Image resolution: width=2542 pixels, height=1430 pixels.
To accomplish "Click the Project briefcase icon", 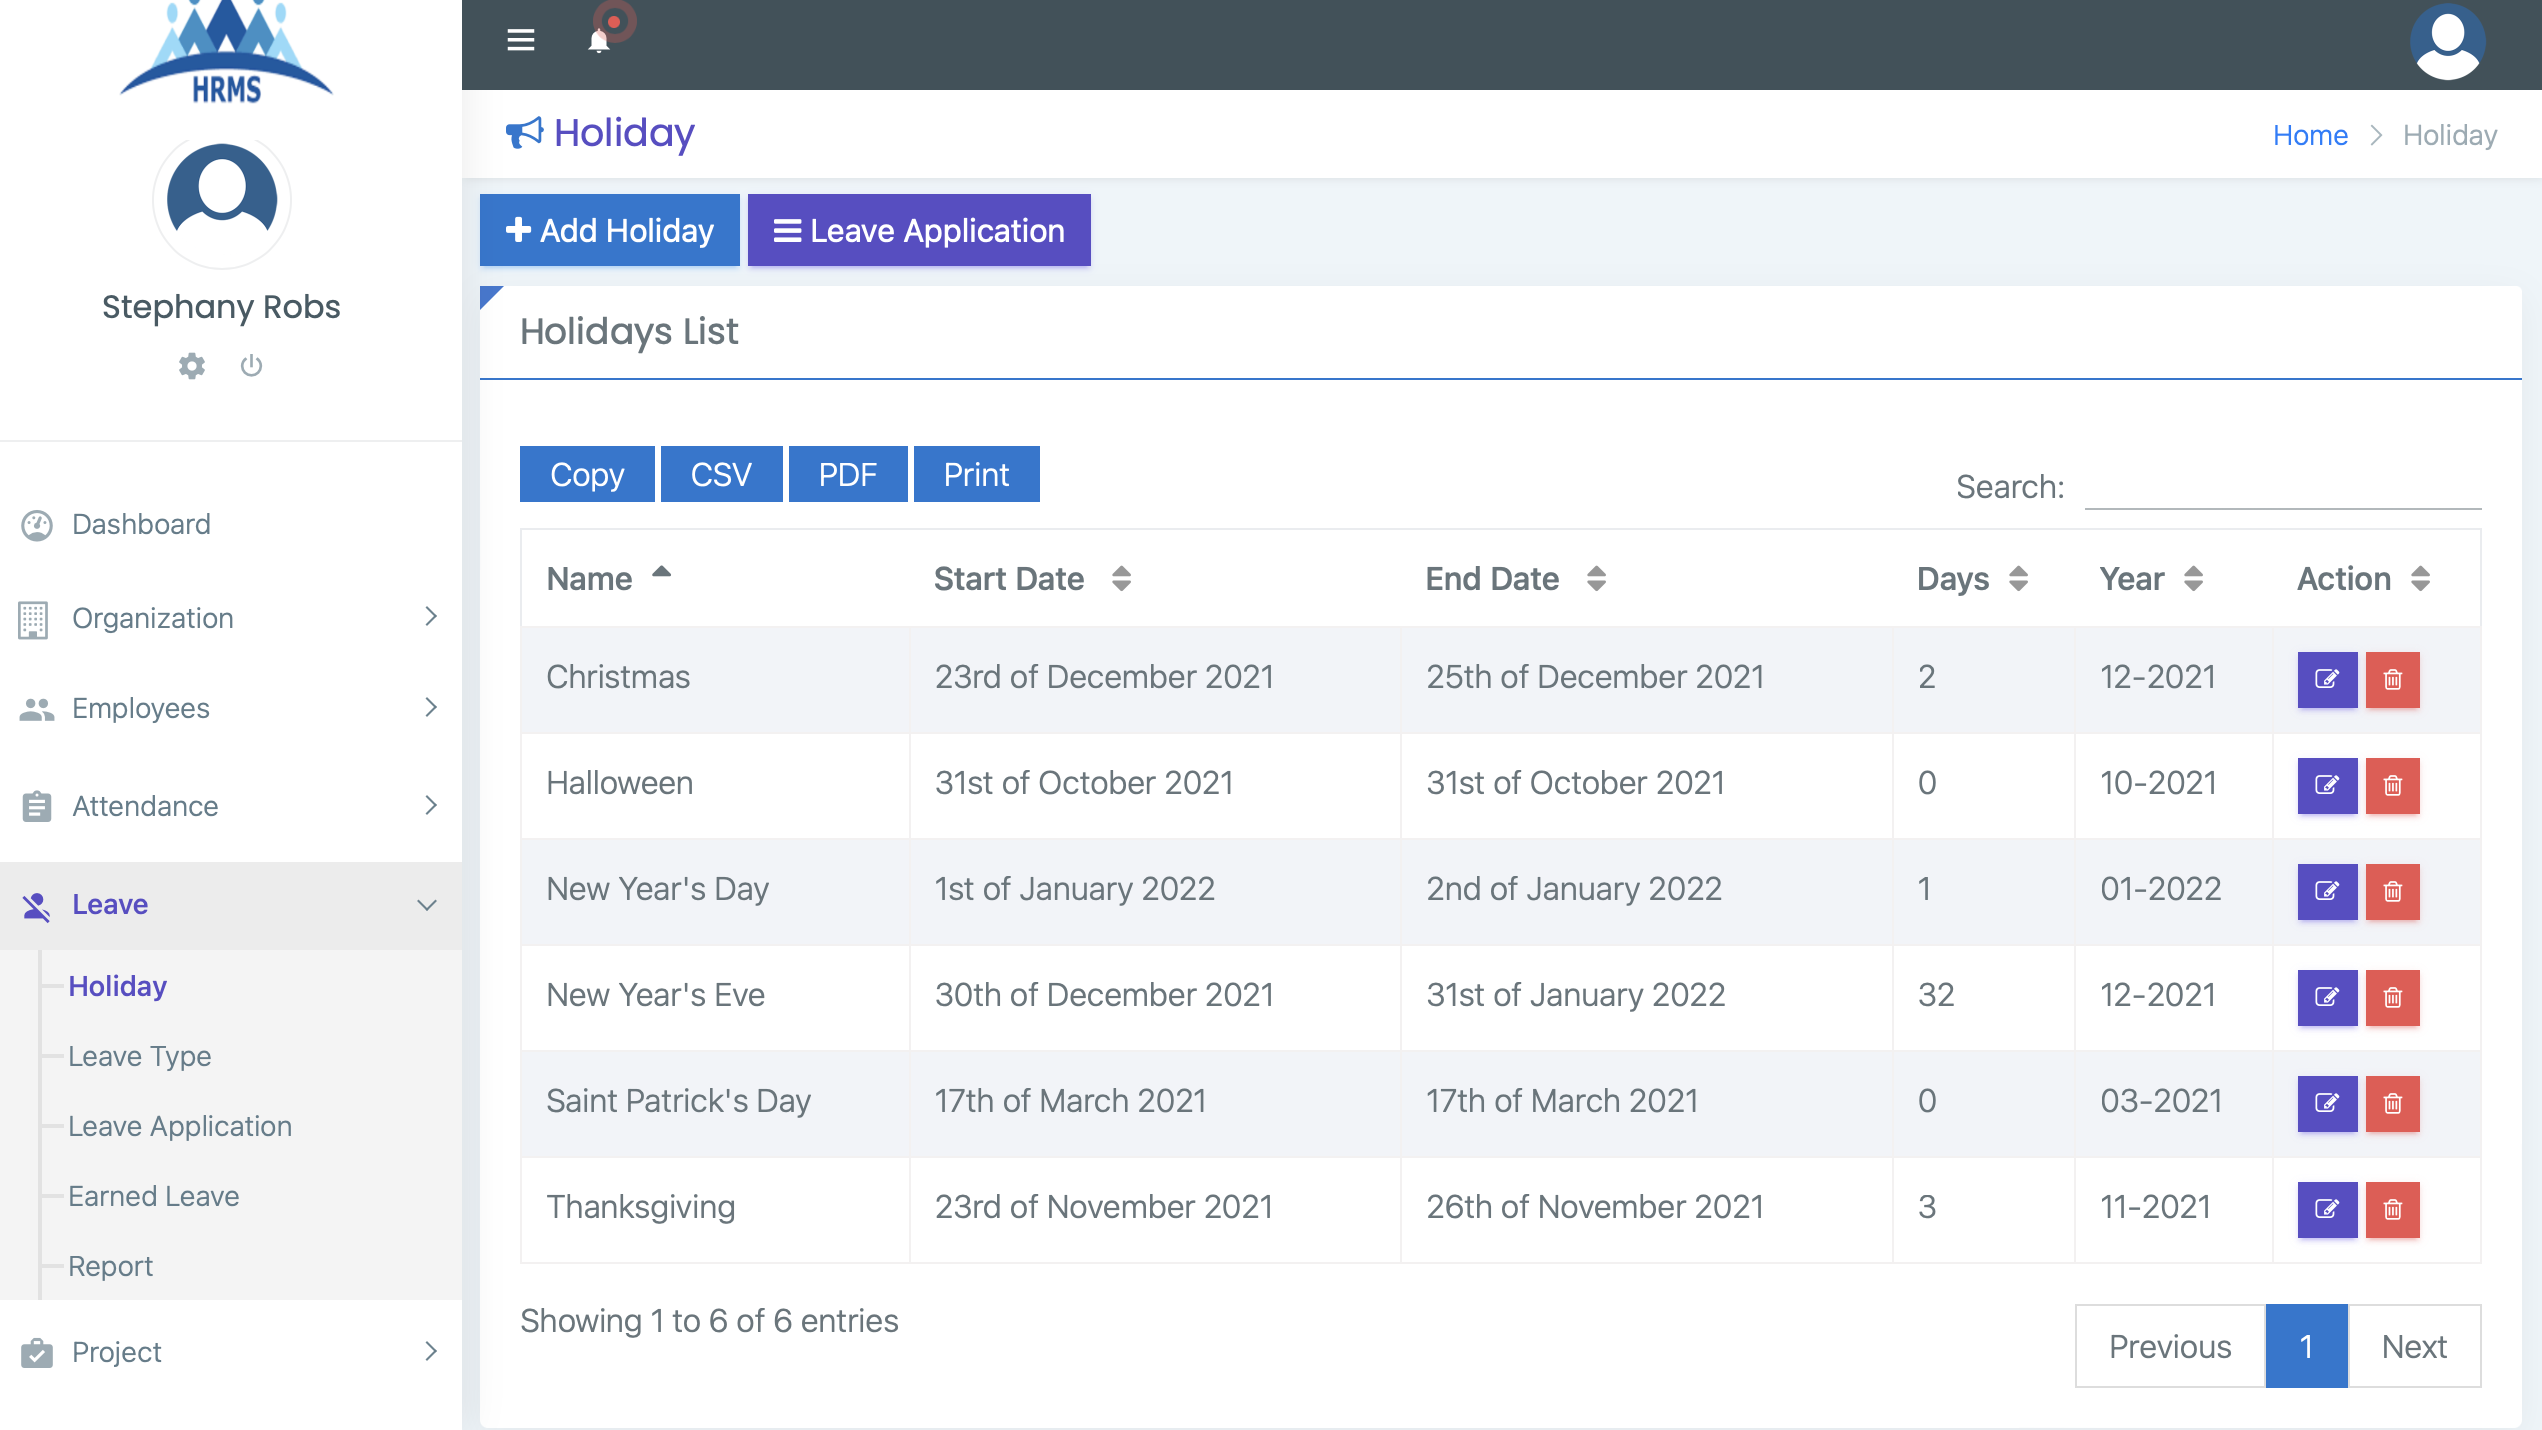I will 37,1353.
